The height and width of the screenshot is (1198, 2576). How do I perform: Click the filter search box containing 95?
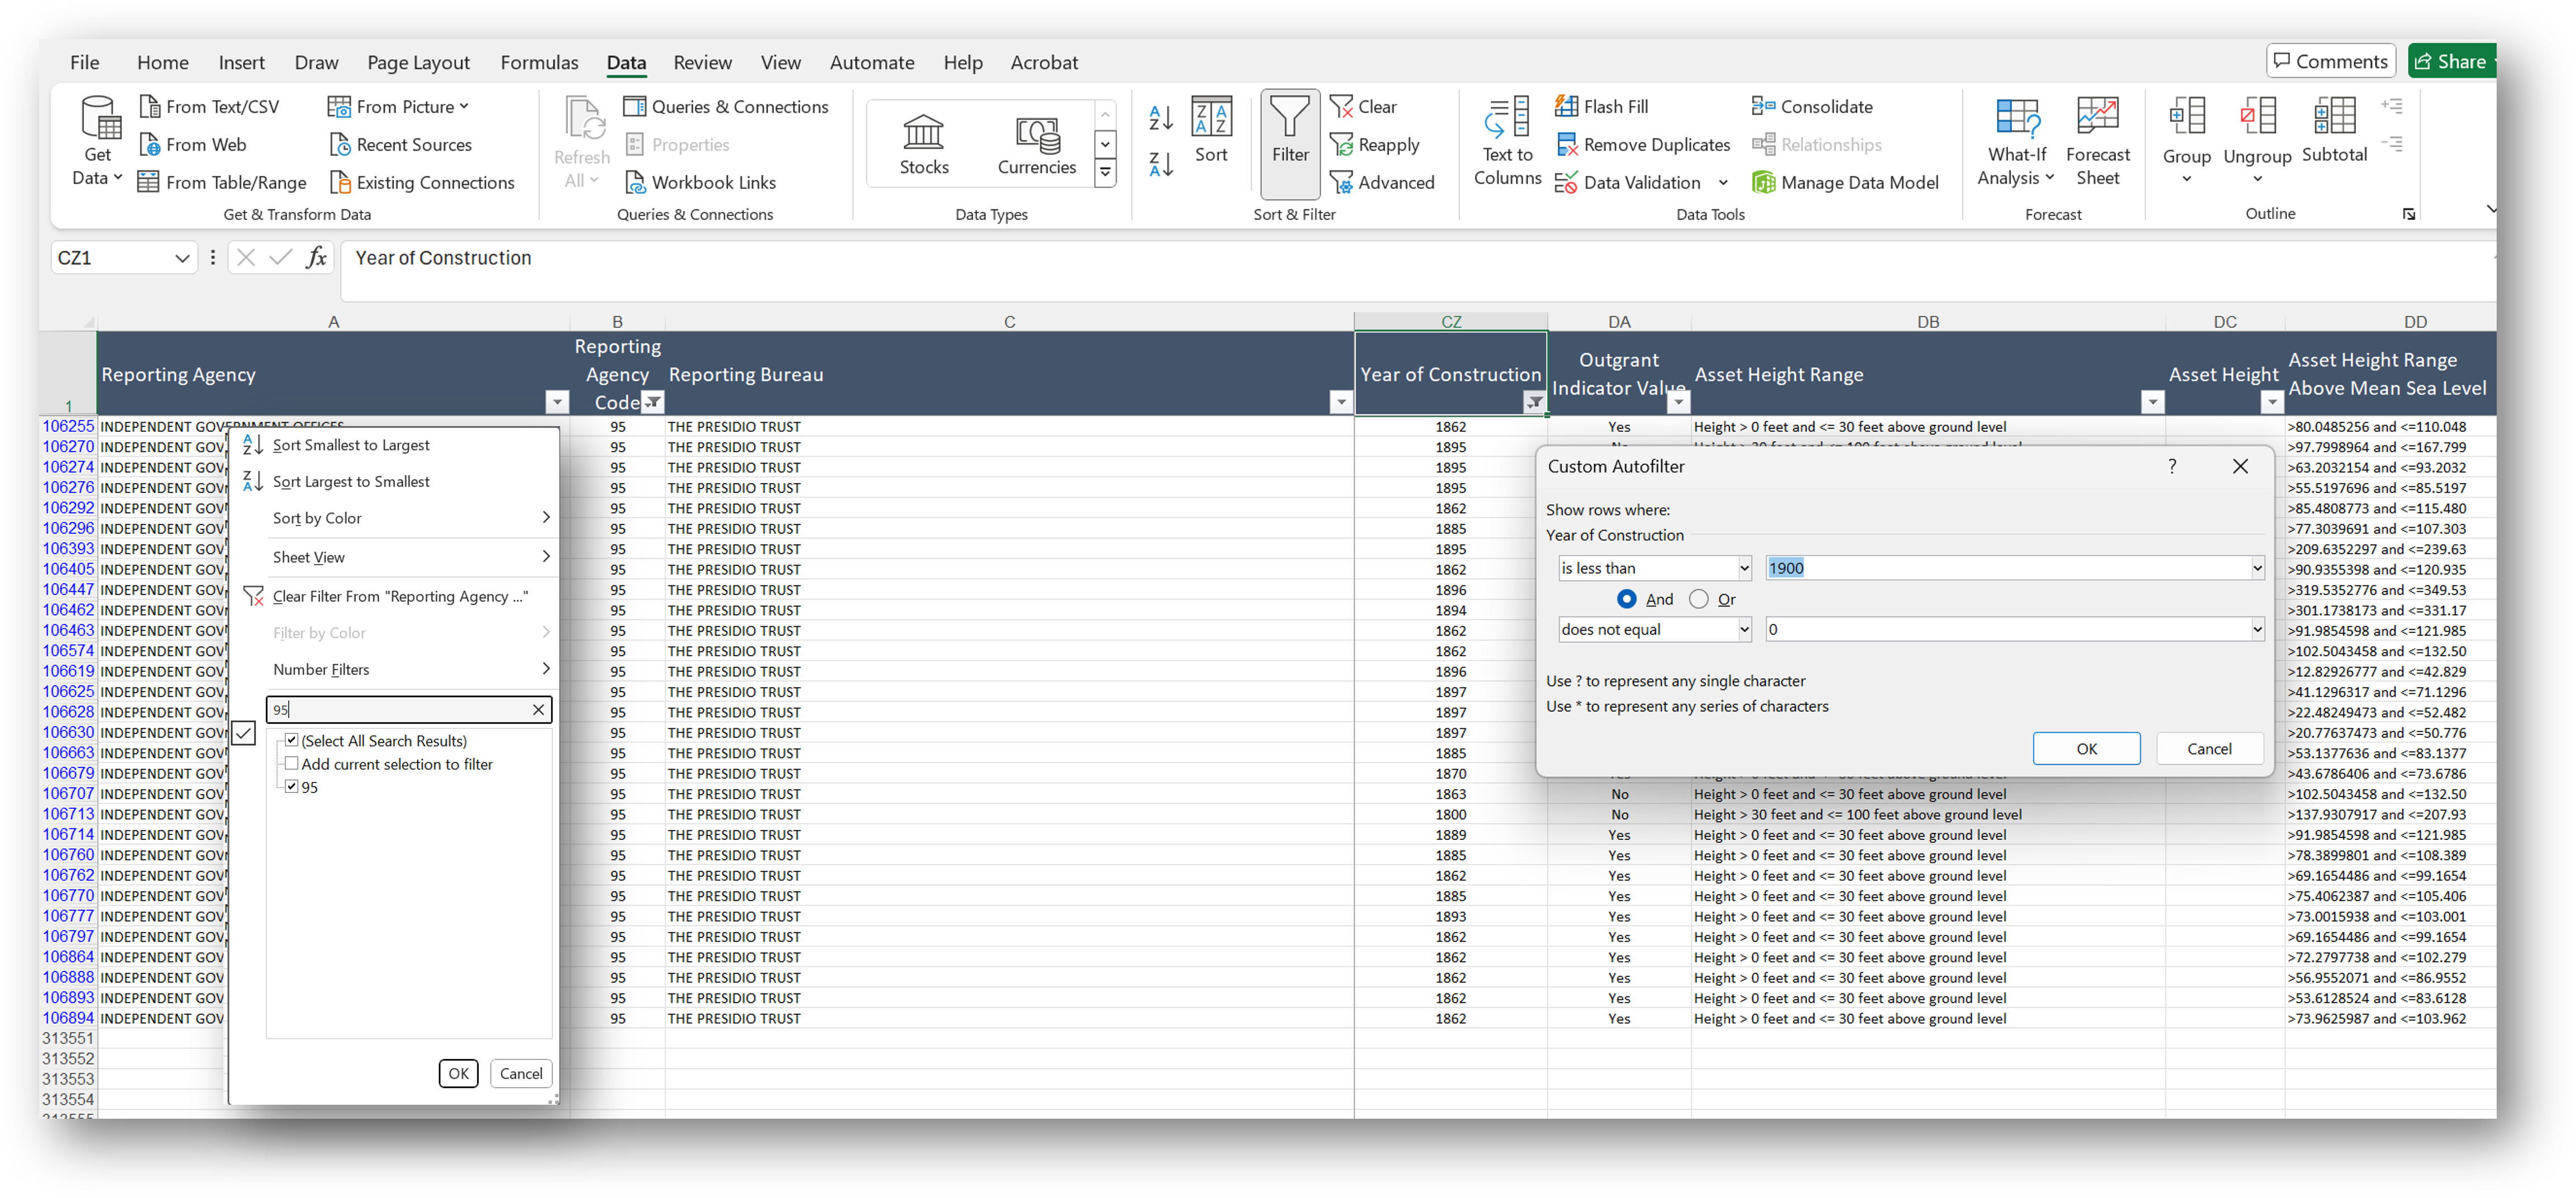coord(400,709)
